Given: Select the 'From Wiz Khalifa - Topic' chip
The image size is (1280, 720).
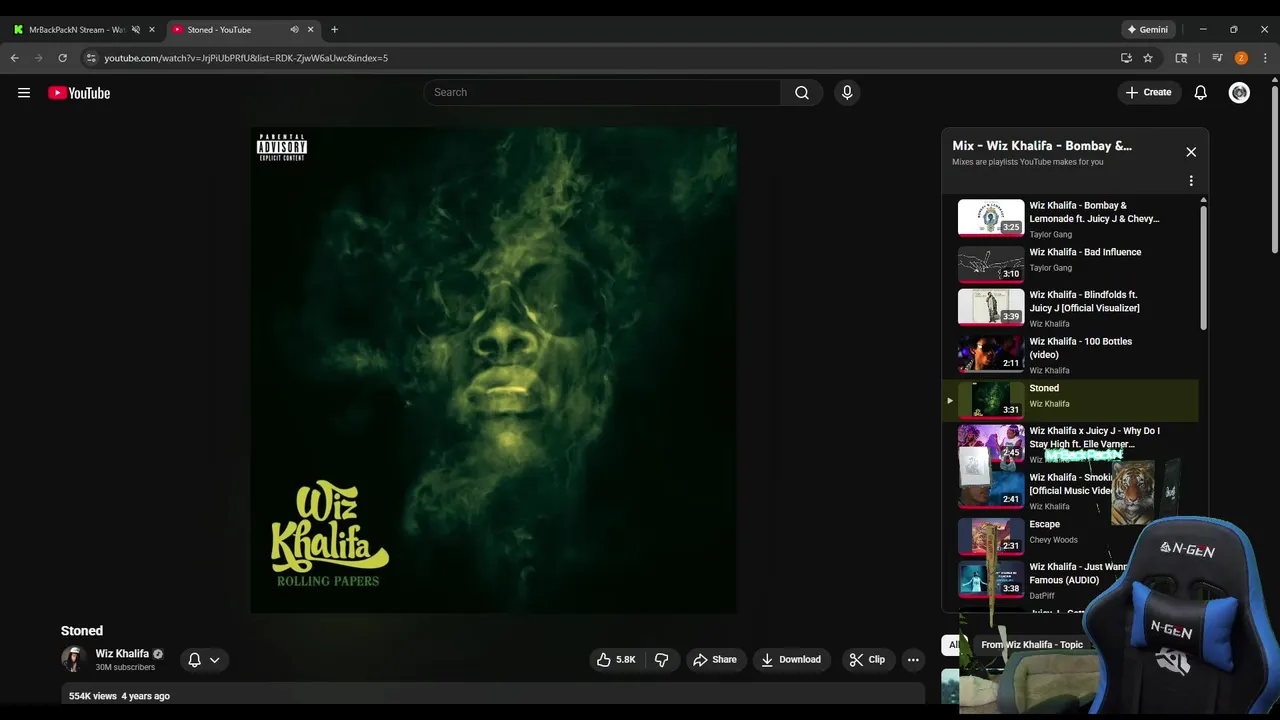Looking at the screenshot, I should pos(1032,645).
